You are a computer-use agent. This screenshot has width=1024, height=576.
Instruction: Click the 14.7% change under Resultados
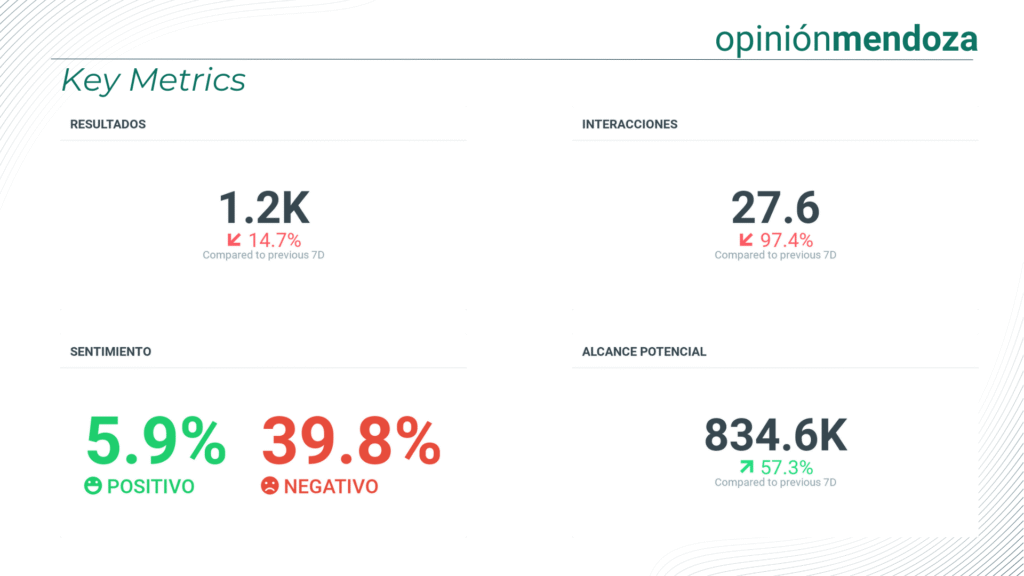coord(274,240)
